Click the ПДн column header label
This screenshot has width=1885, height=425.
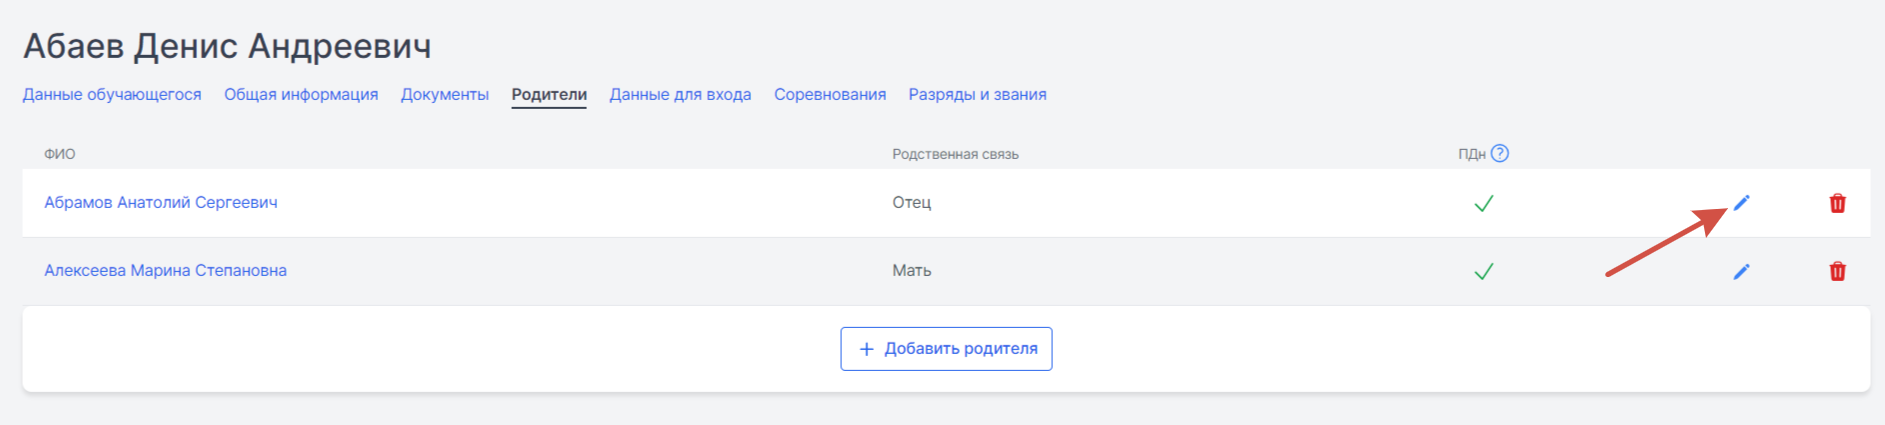tap(1471, 154)
